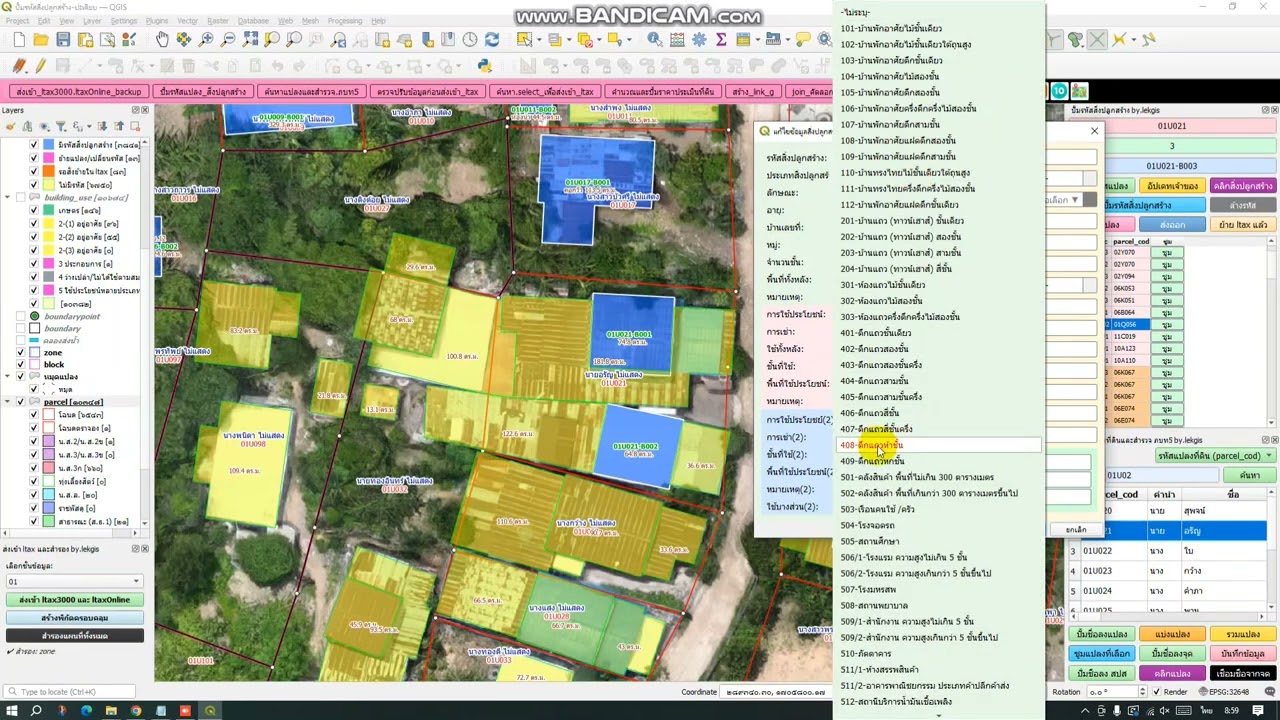
Task: Open the Raster menu
Action: pyautogui.click(x=218, y=21)
